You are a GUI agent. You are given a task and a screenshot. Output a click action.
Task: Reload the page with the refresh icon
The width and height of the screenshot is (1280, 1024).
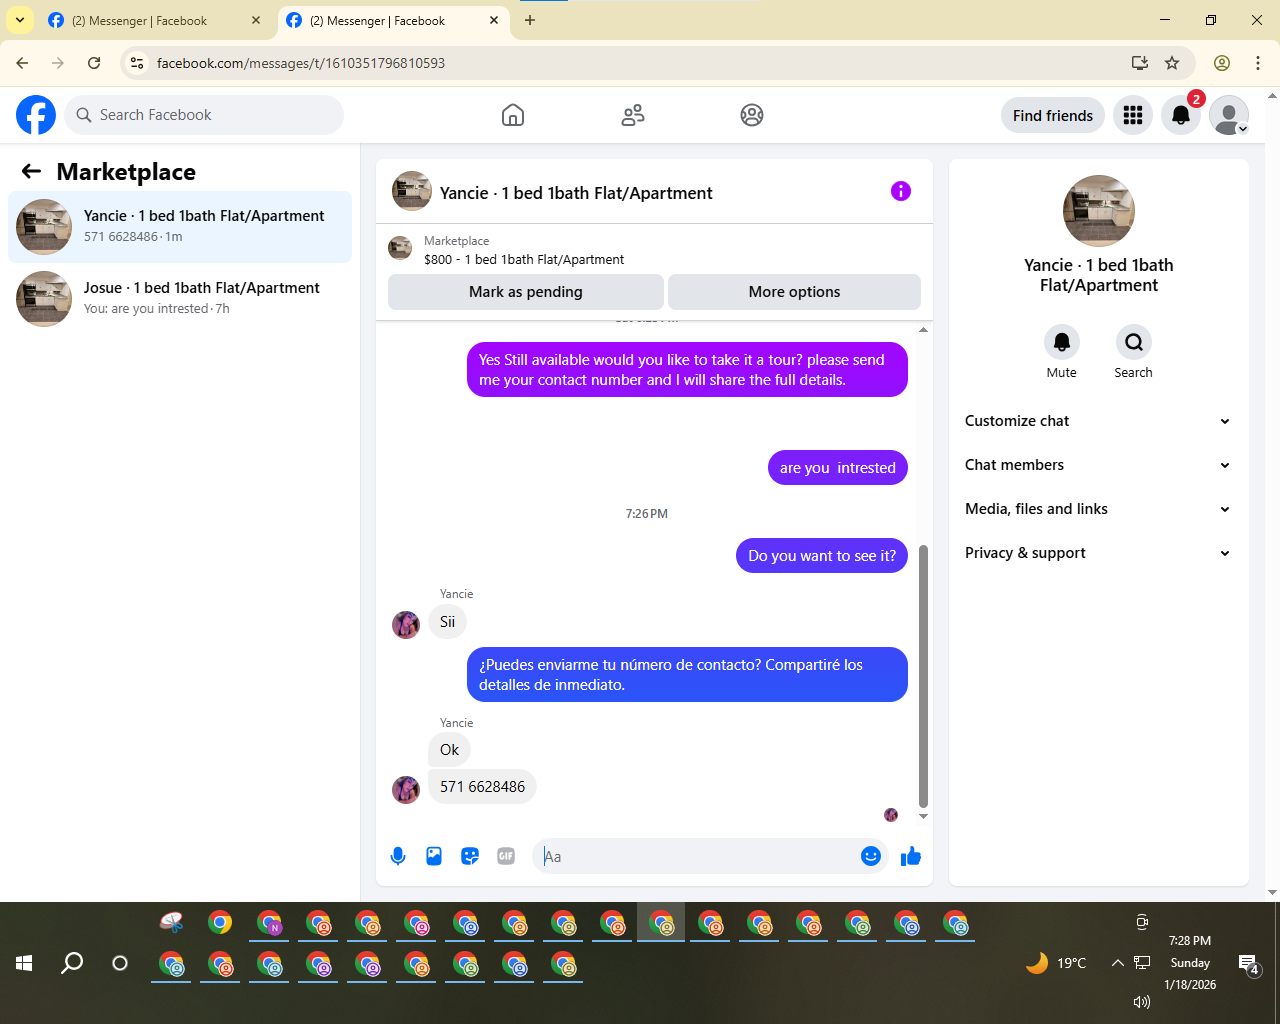(x=94, y=63)
